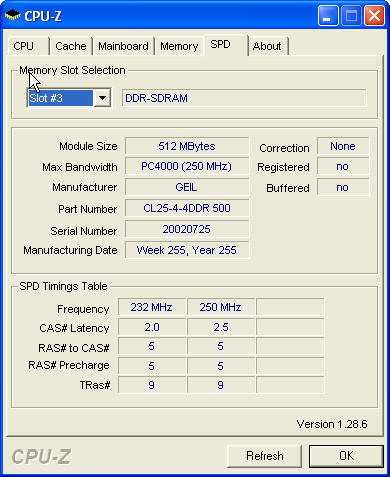
Task: Minimize the CPU-Z window
Action: [328, 16]
